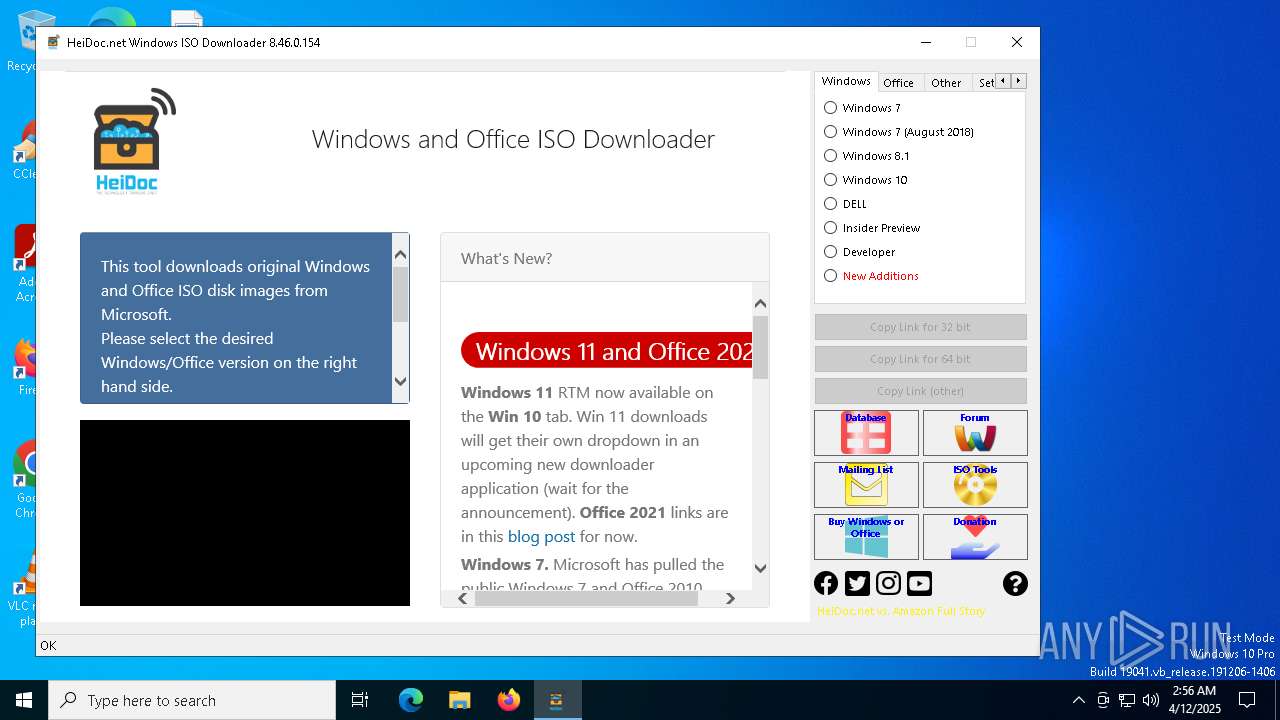1280x720 pixels.
Task: Click the What's New horizontal scrollbar thumb
Action: click(586, 598)
